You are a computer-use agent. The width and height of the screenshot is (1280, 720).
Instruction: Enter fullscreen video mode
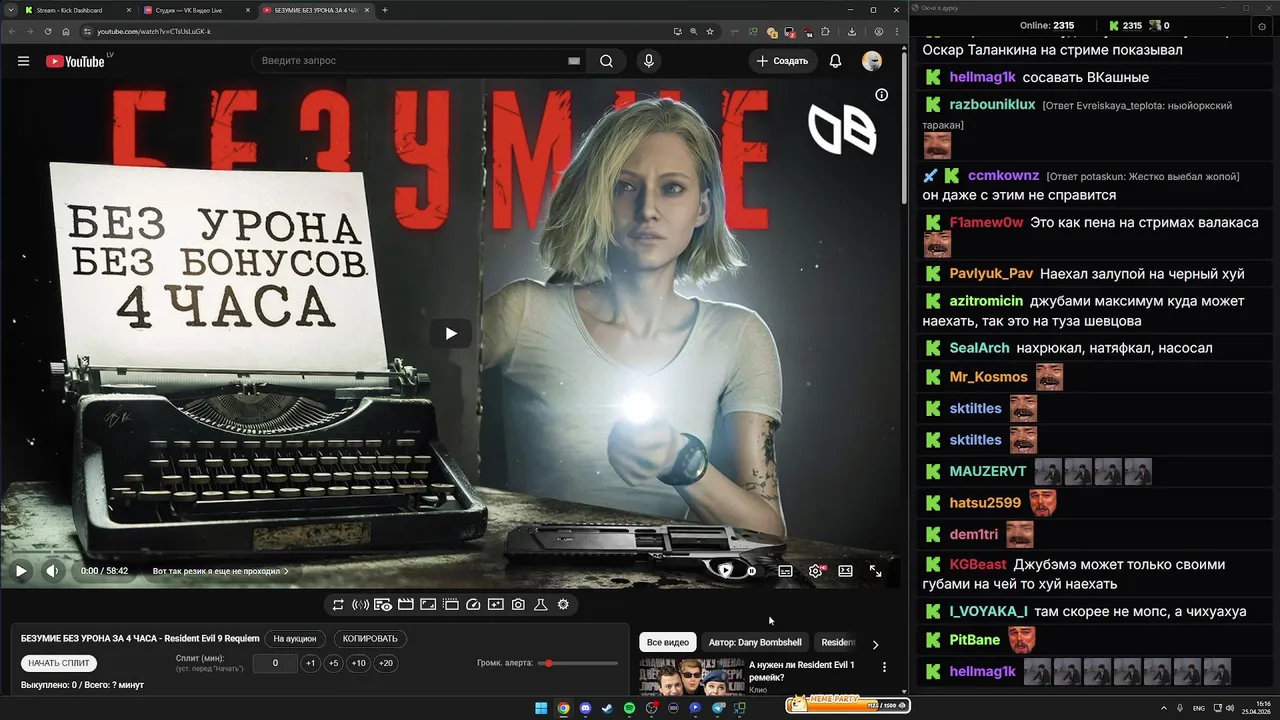[x=875, y=571]
